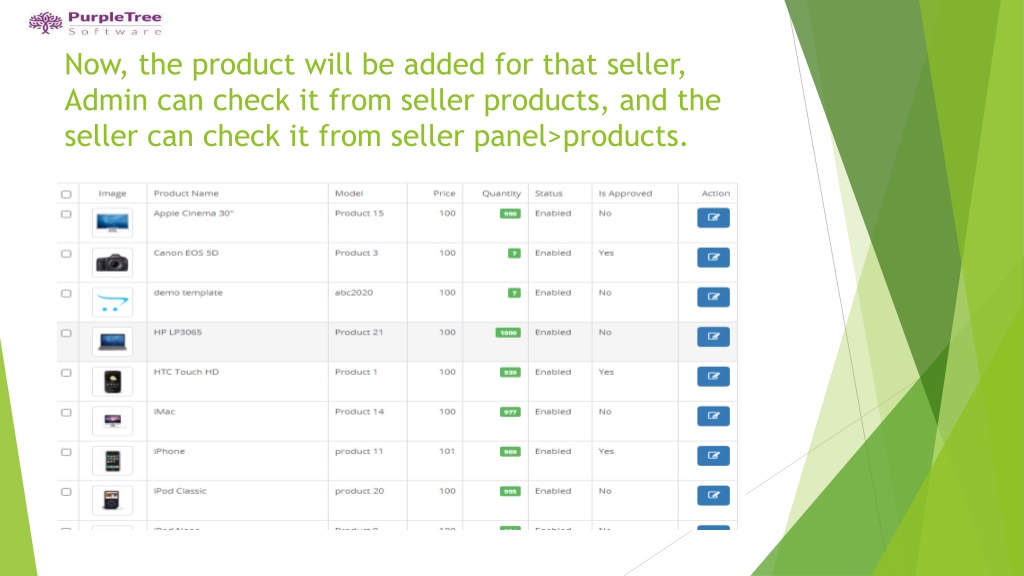The height and width of the screenshot is (576, 1024).
Task: Edit the HTC Touch HD product
Action: pyautogui.click(x=713, y=376)
